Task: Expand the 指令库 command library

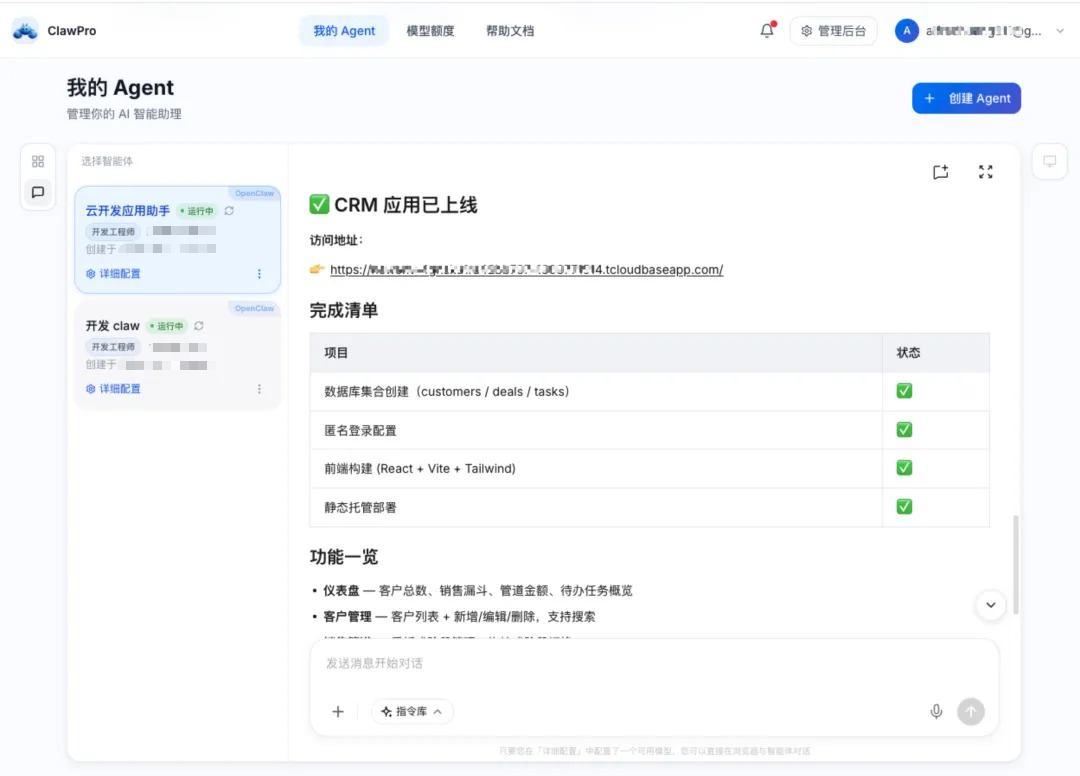Action: pyautogui.click(x=412, y=711)
